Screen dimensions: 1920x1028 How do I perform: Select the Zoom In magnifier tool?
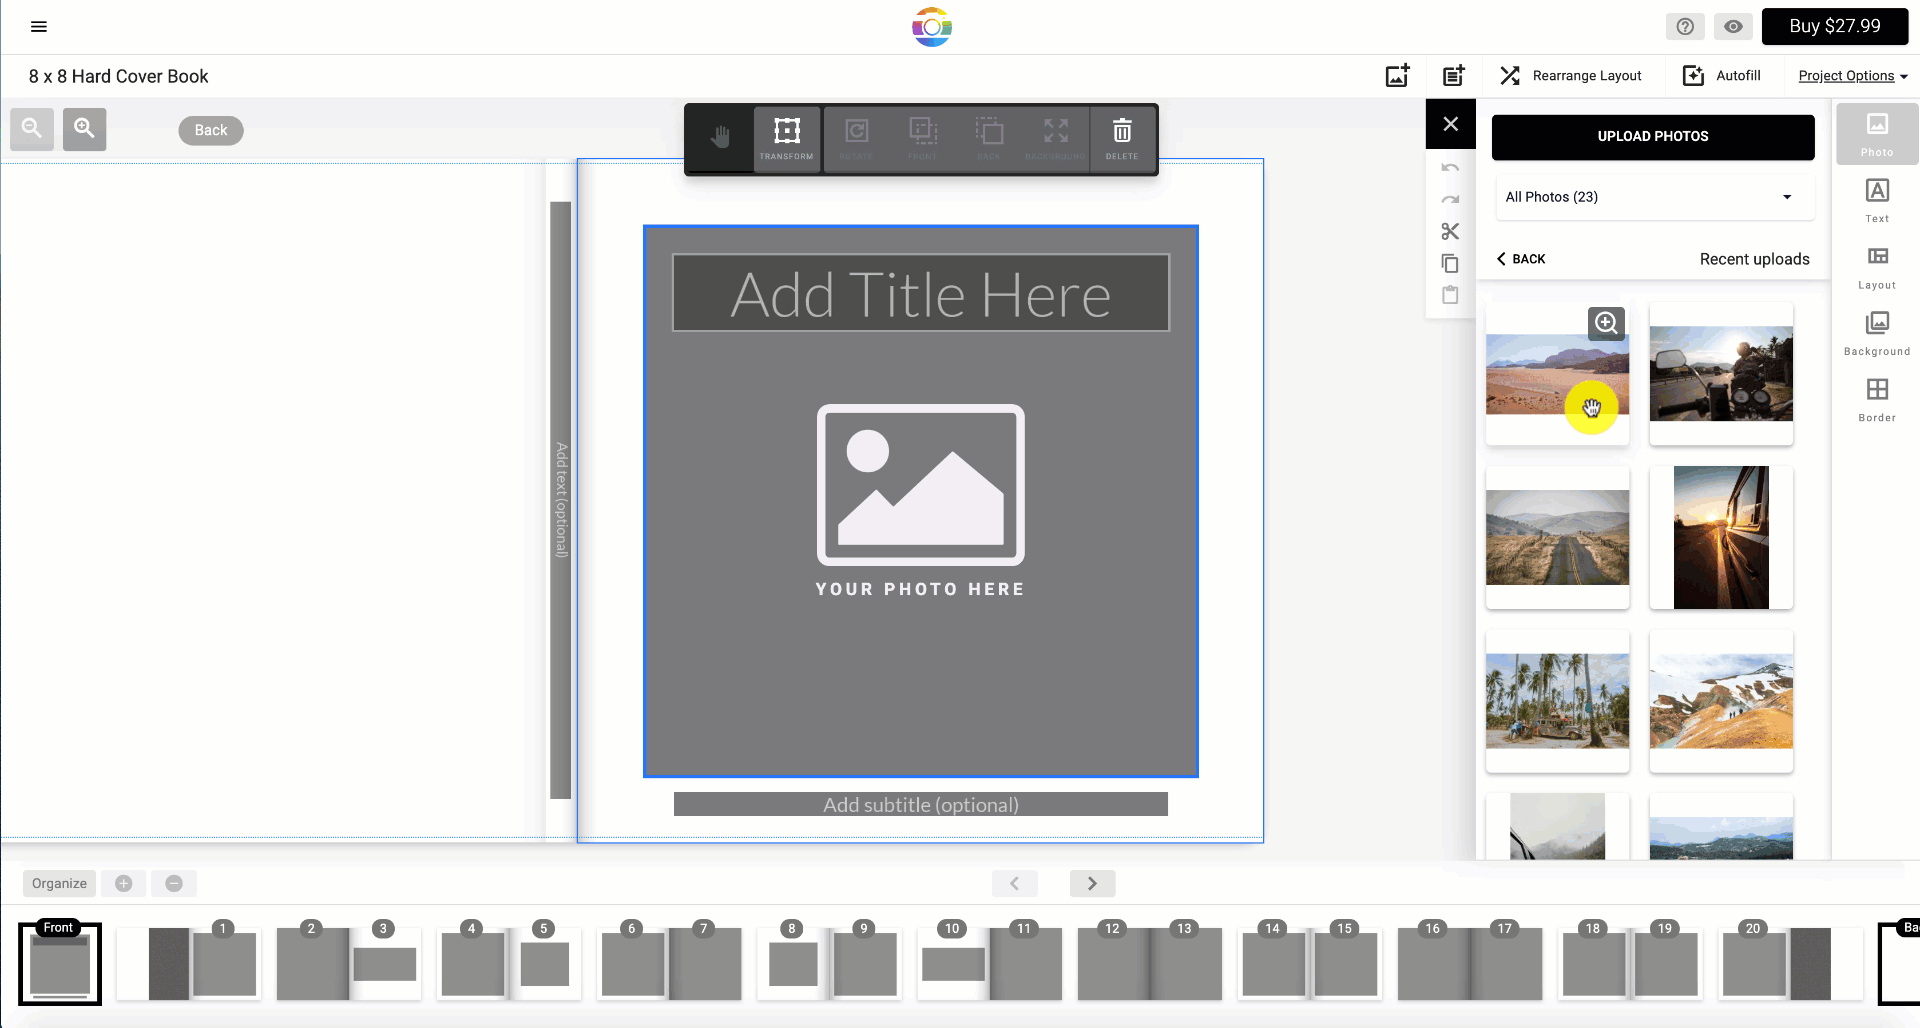pyautogui.click(x=84, y=129)
